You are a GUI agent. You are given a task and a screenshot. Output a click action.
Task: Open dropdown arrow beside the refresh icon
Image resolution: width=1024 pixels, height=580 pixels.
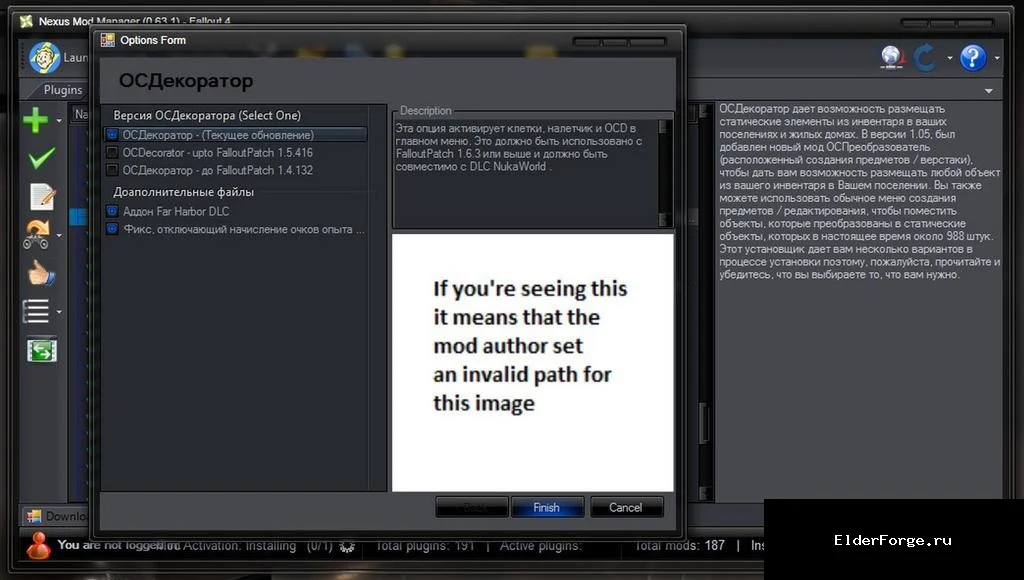click(x=950, y=58)
